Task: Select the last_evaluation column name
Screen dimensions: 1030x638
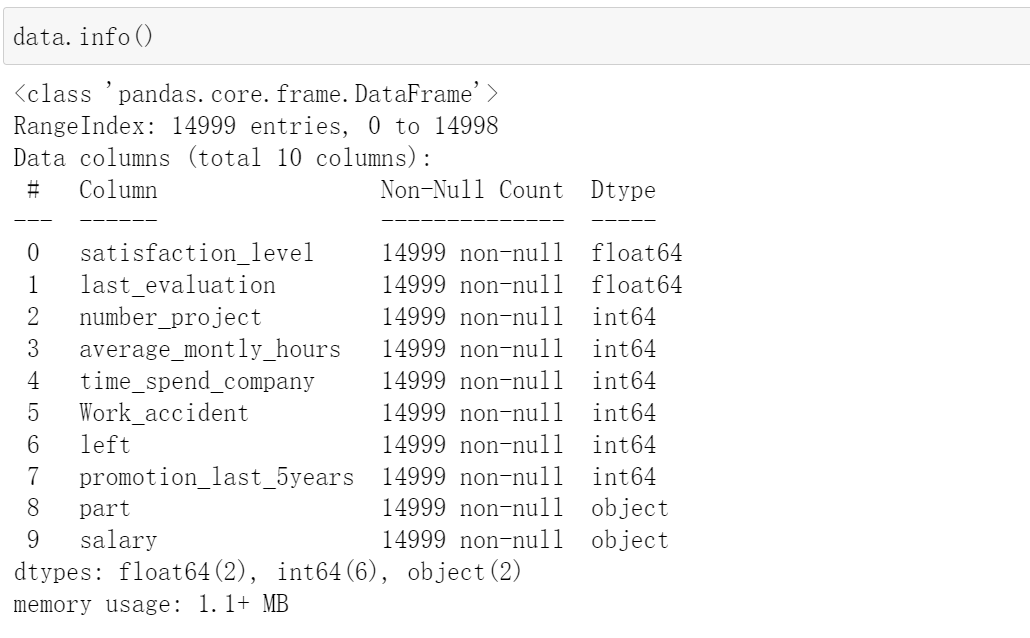Action: click(x=177, y=286)
